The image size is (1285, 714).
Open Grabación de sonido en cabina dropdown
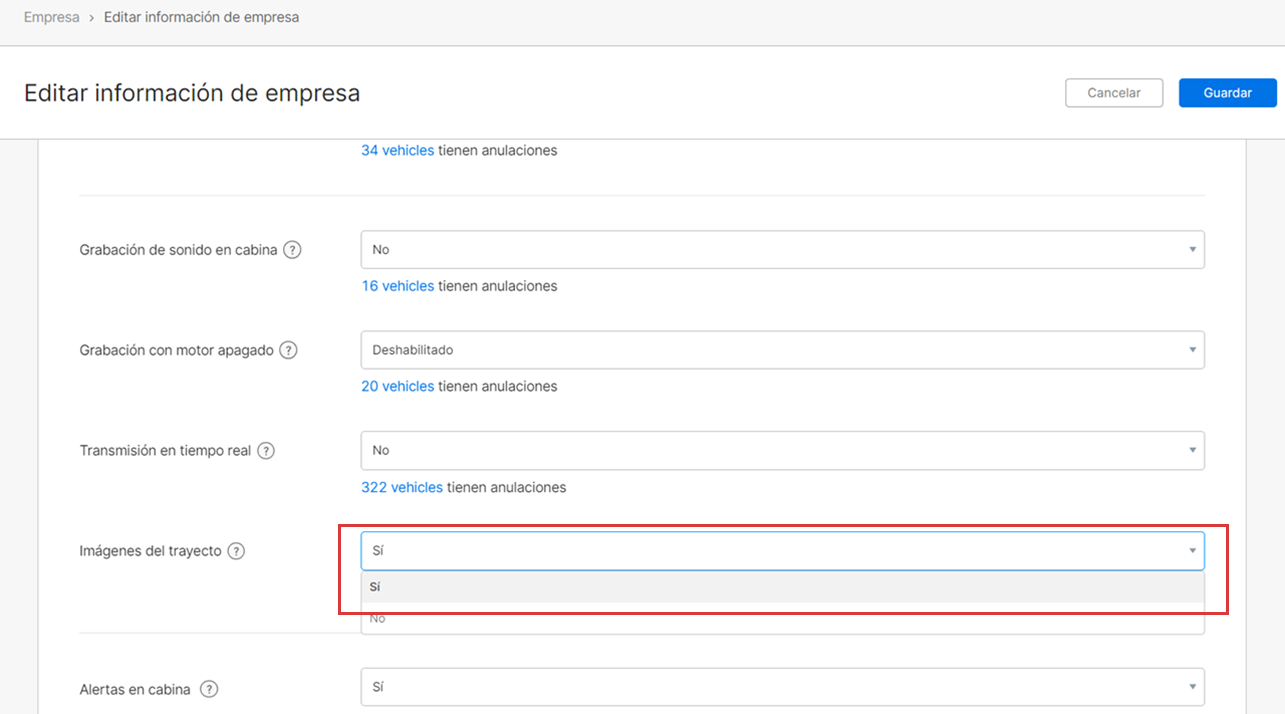tap(782, 249)
